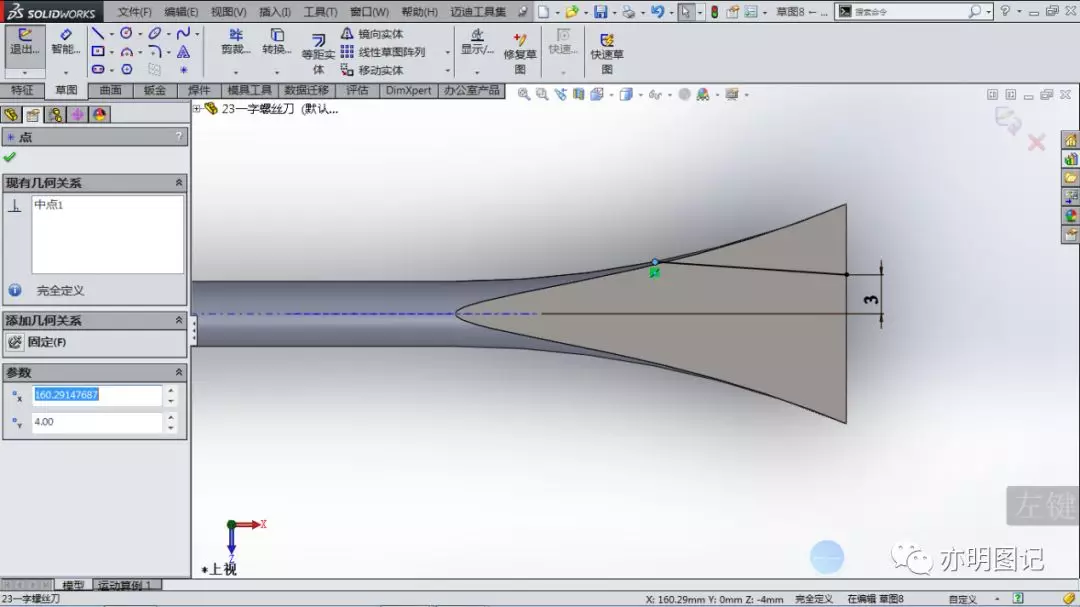Open the Insert menu
1080x607 pixels.
[x=274, y=12]
